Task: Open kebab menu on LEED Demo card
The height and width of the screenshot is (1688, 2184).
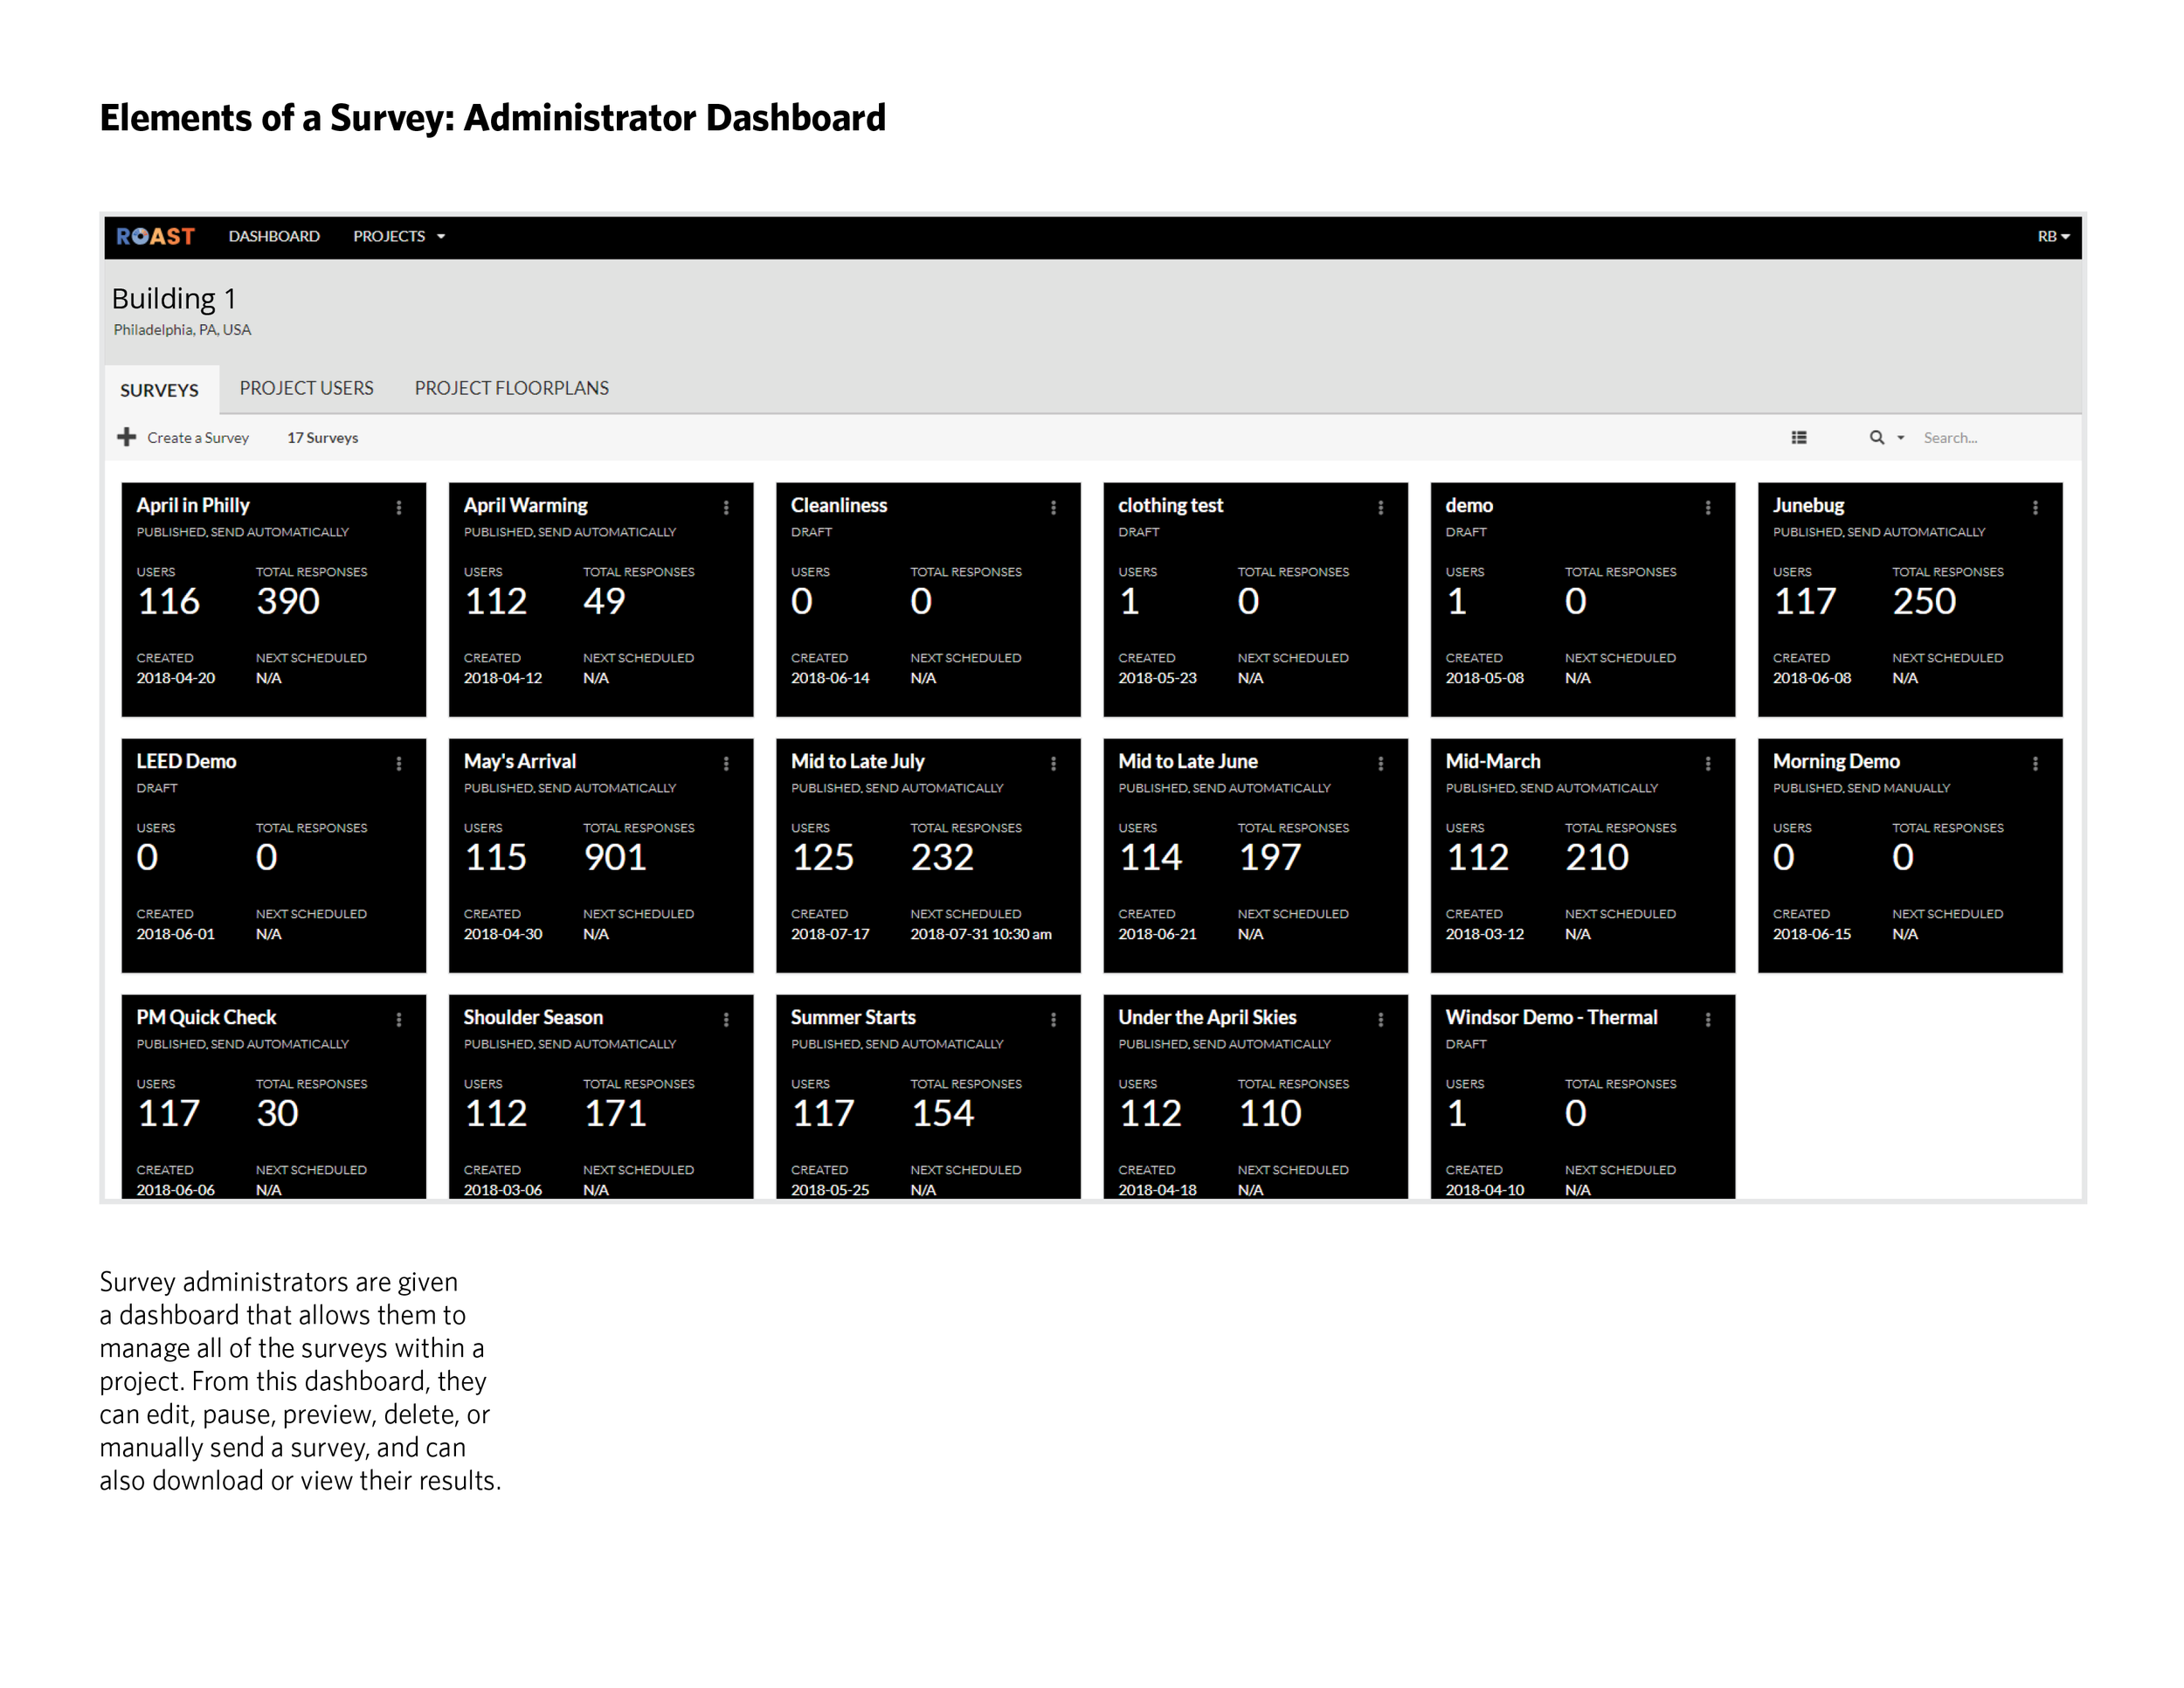Action: 399,764
